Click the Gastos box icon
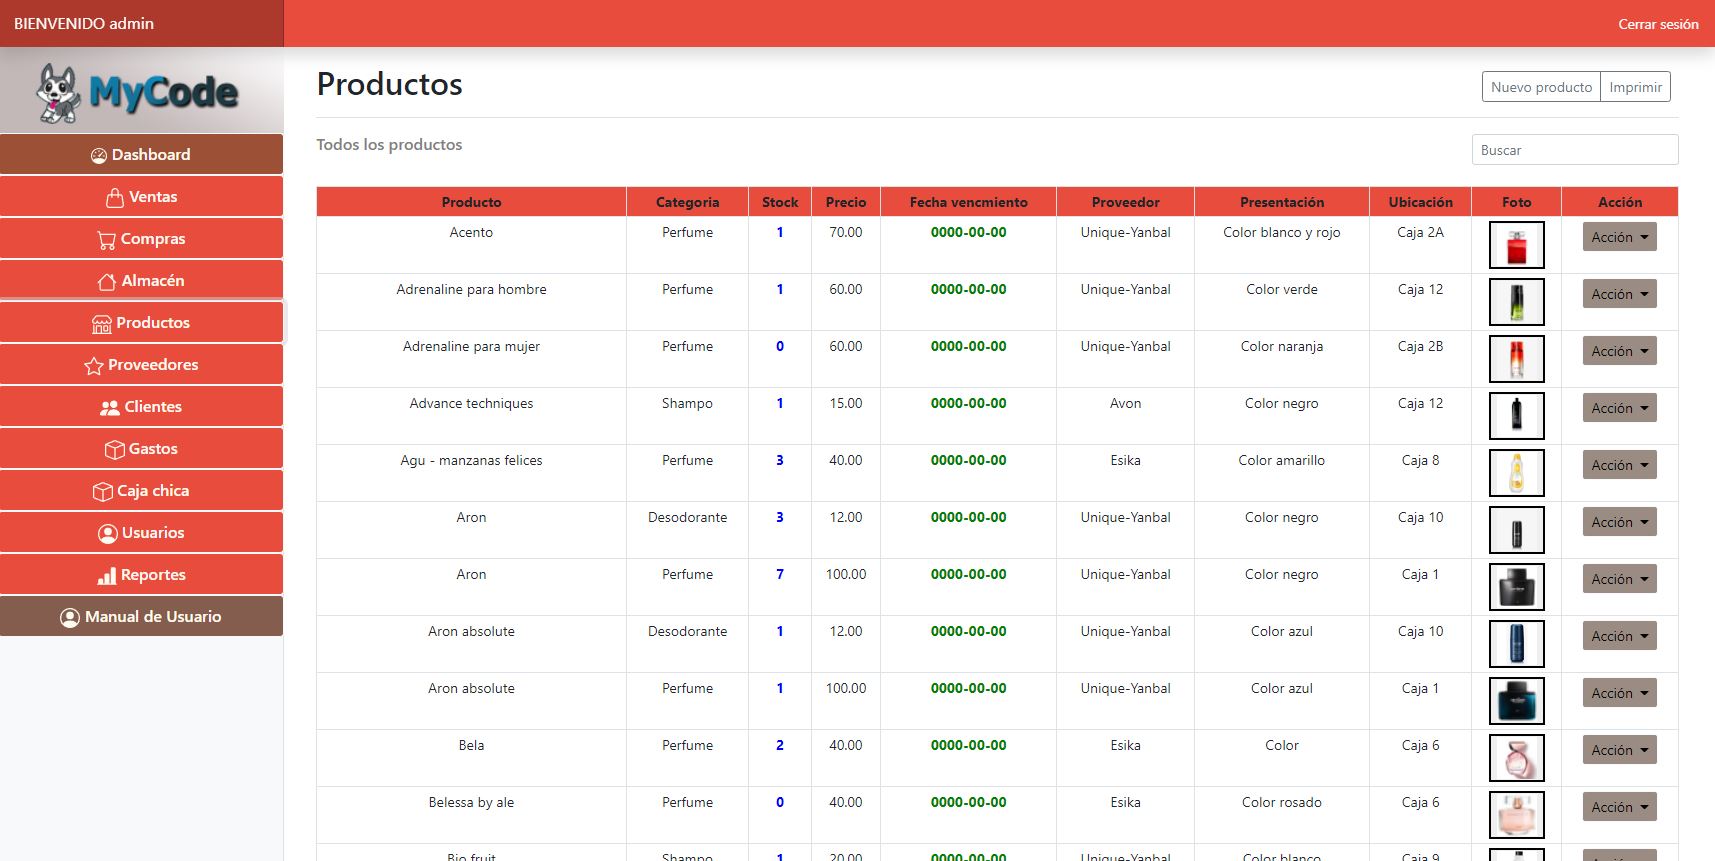Viewport: 1715px width, 861px height. 114,450
